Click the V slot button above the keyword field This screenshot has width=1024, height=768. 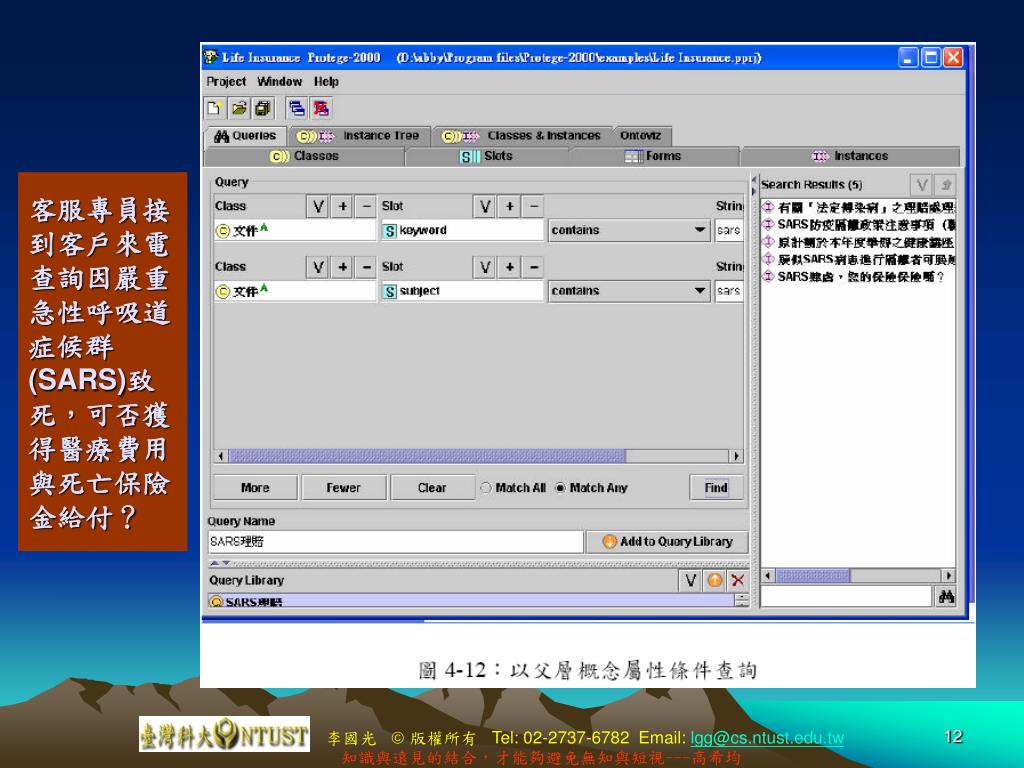coord(485,206)
